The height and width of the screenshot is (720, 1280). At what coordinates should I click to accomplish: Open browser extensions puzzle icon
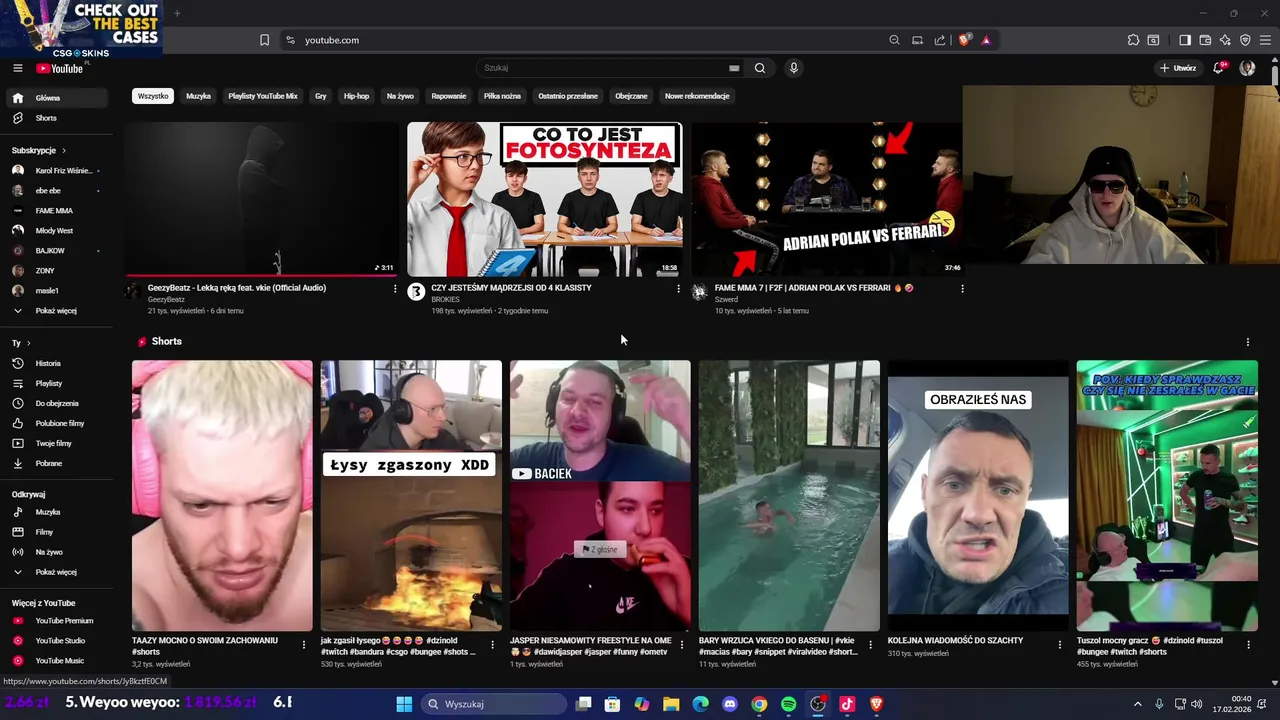[1133, 40]
